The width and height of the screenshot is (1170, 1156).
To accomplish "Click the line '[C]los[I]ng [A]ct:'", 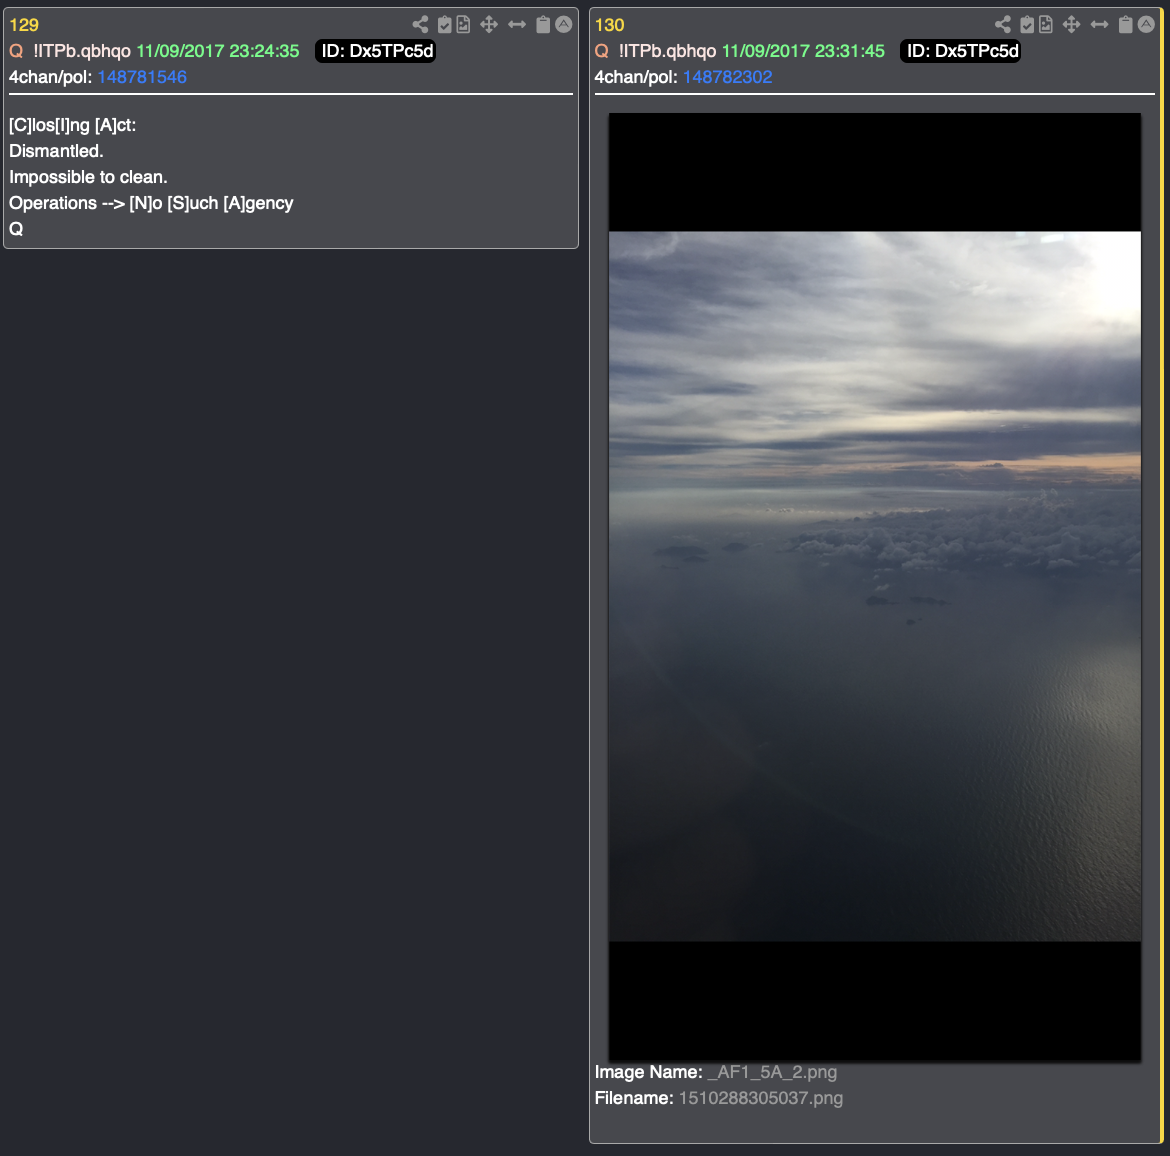I will click(x=72, y=125).
